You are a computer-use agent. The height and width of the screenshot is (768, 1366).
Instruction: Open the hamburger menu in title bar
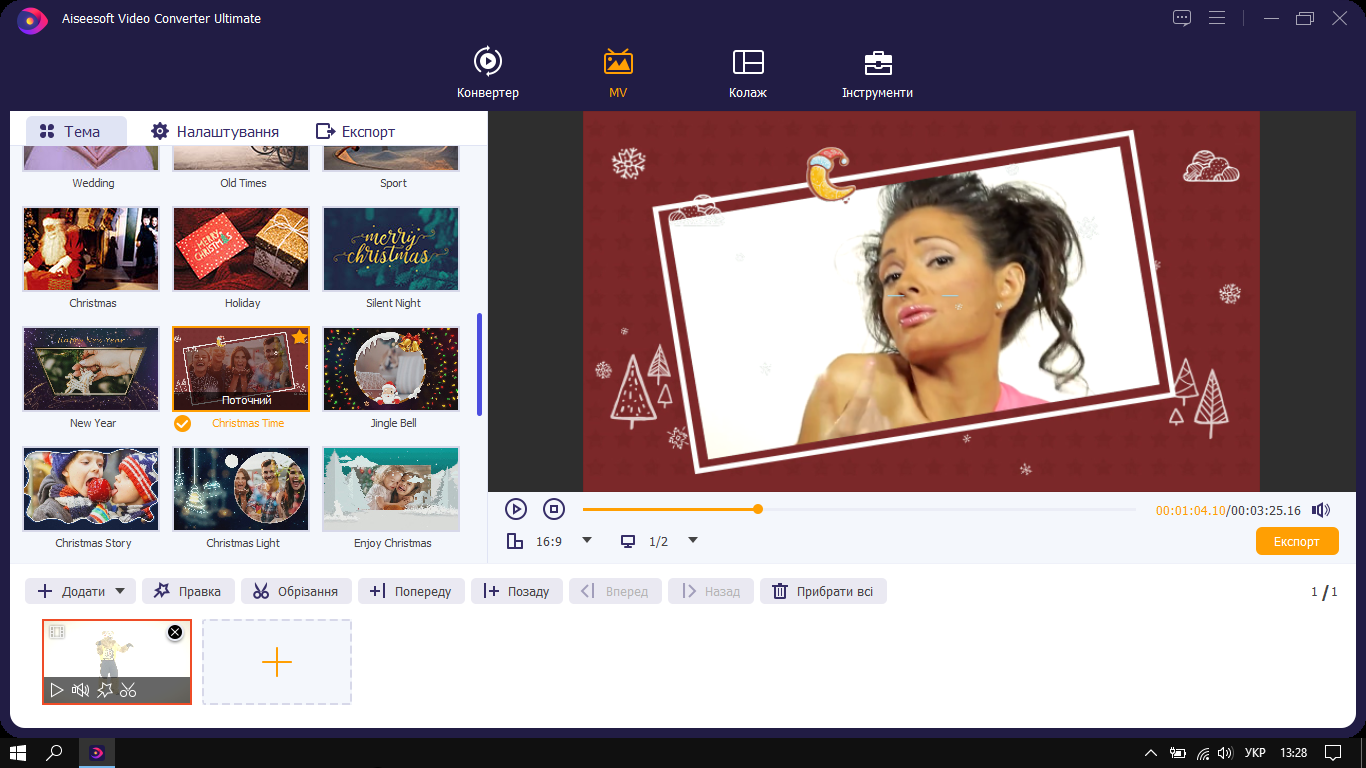(x=1217, y=18)
